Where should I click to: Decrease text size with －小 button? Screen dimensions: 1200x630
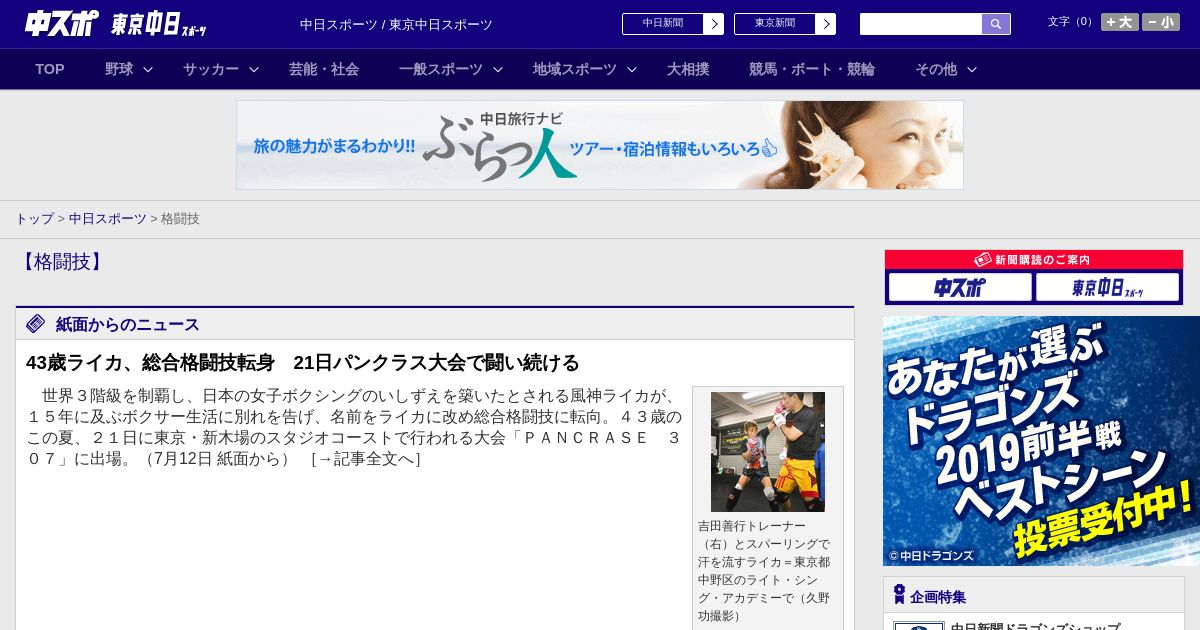[1161, 22]
